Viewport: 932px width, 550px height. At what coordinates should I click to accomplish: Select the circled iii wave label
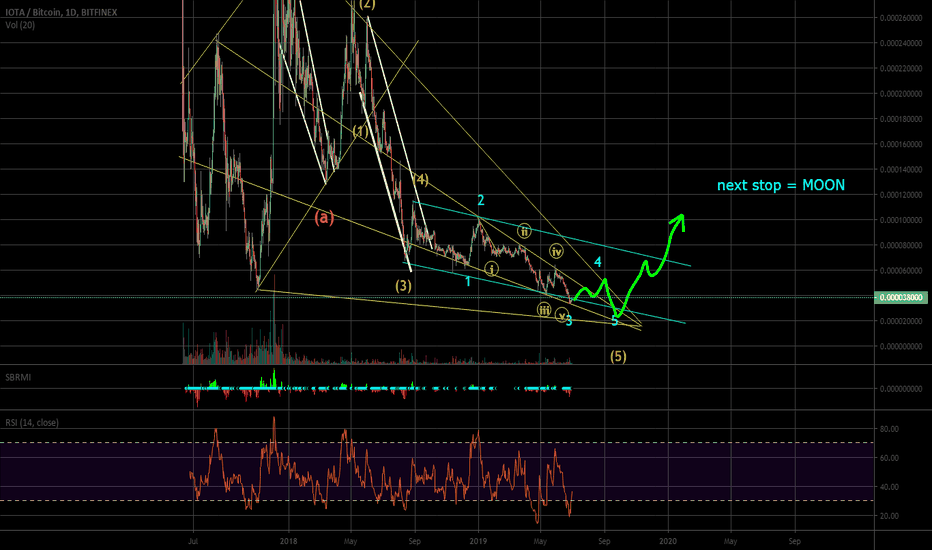(544, 309)
